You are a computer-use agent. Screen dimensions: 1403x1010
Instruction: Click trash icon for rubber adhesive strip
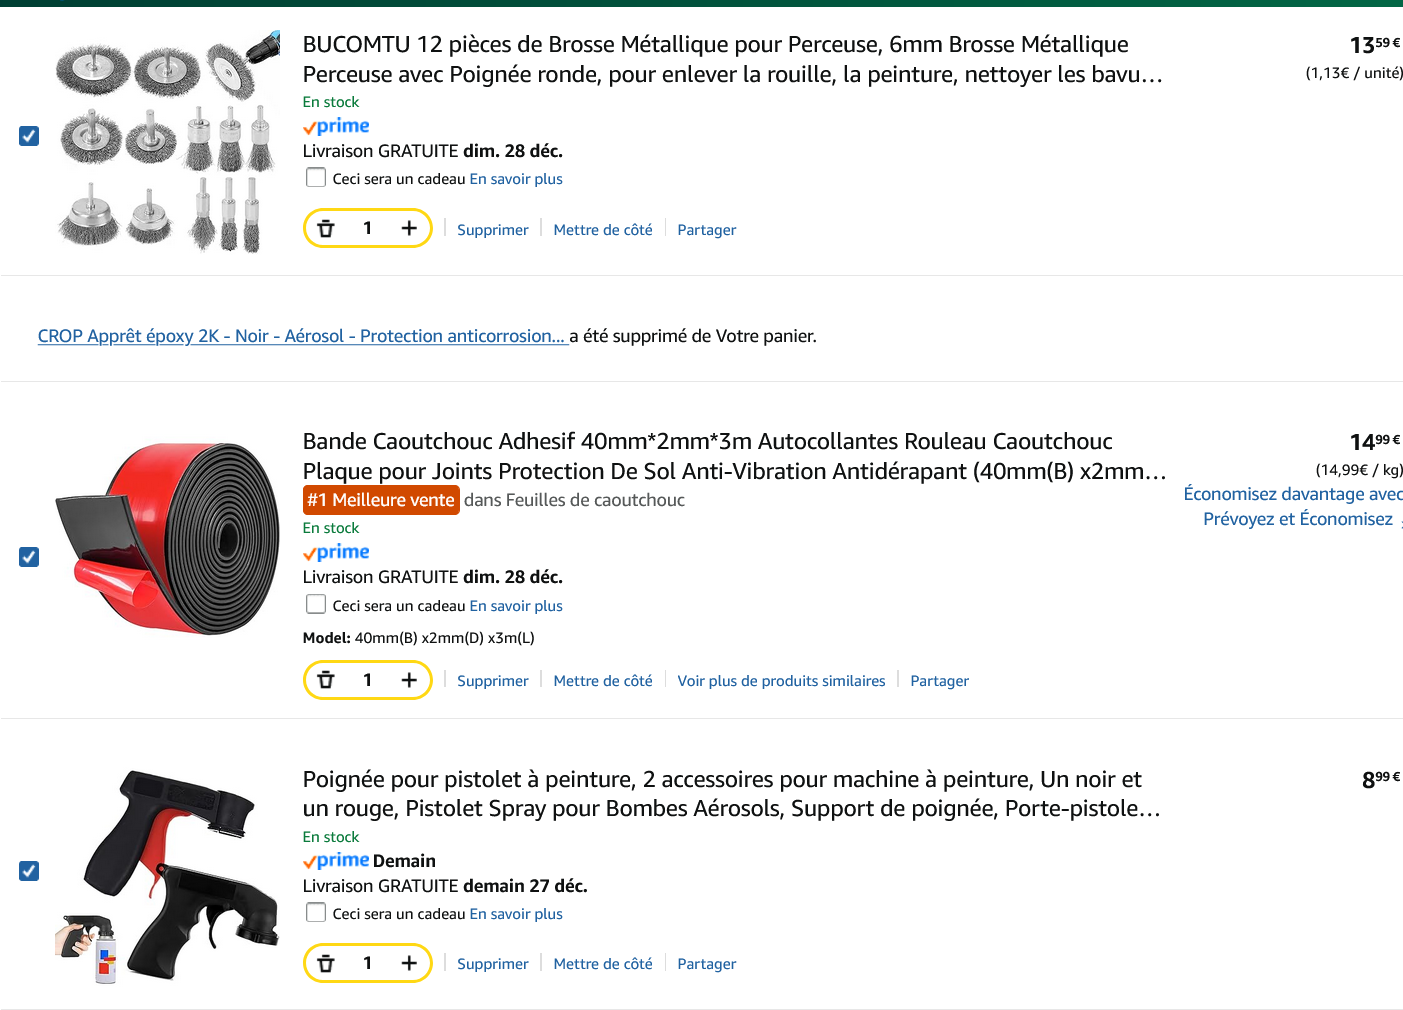(326, 680)
